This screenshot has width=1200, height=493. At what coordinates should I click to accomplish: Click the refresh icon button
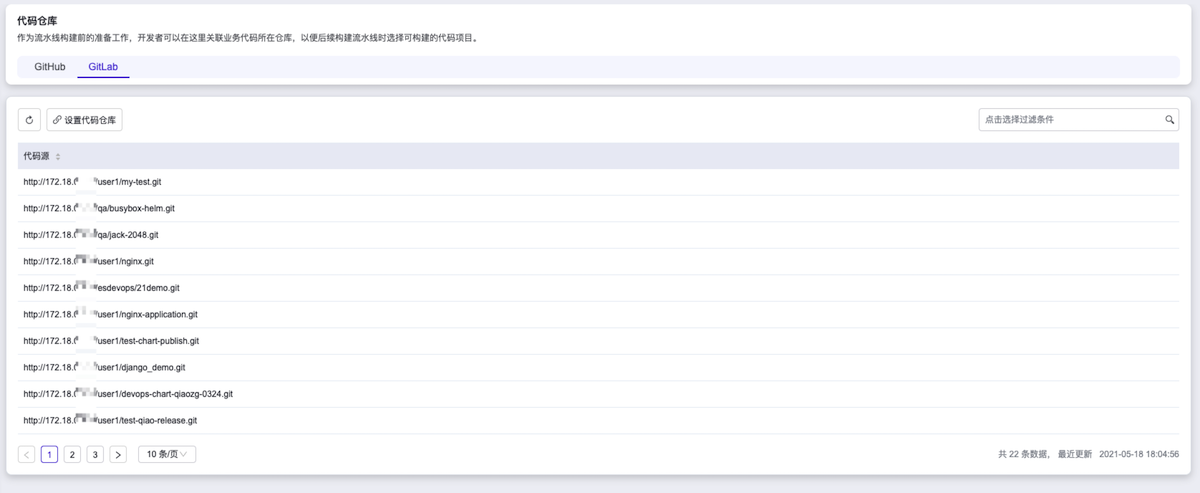pos(29,120)
